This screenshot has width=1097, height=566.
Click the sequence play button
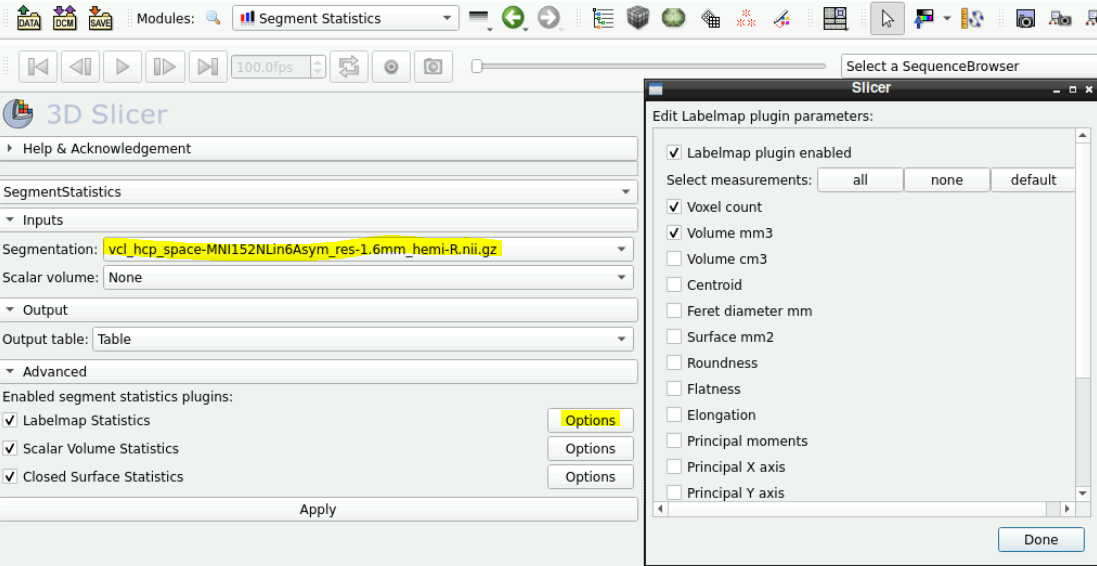pyautogui.click(x=122, y=67)
